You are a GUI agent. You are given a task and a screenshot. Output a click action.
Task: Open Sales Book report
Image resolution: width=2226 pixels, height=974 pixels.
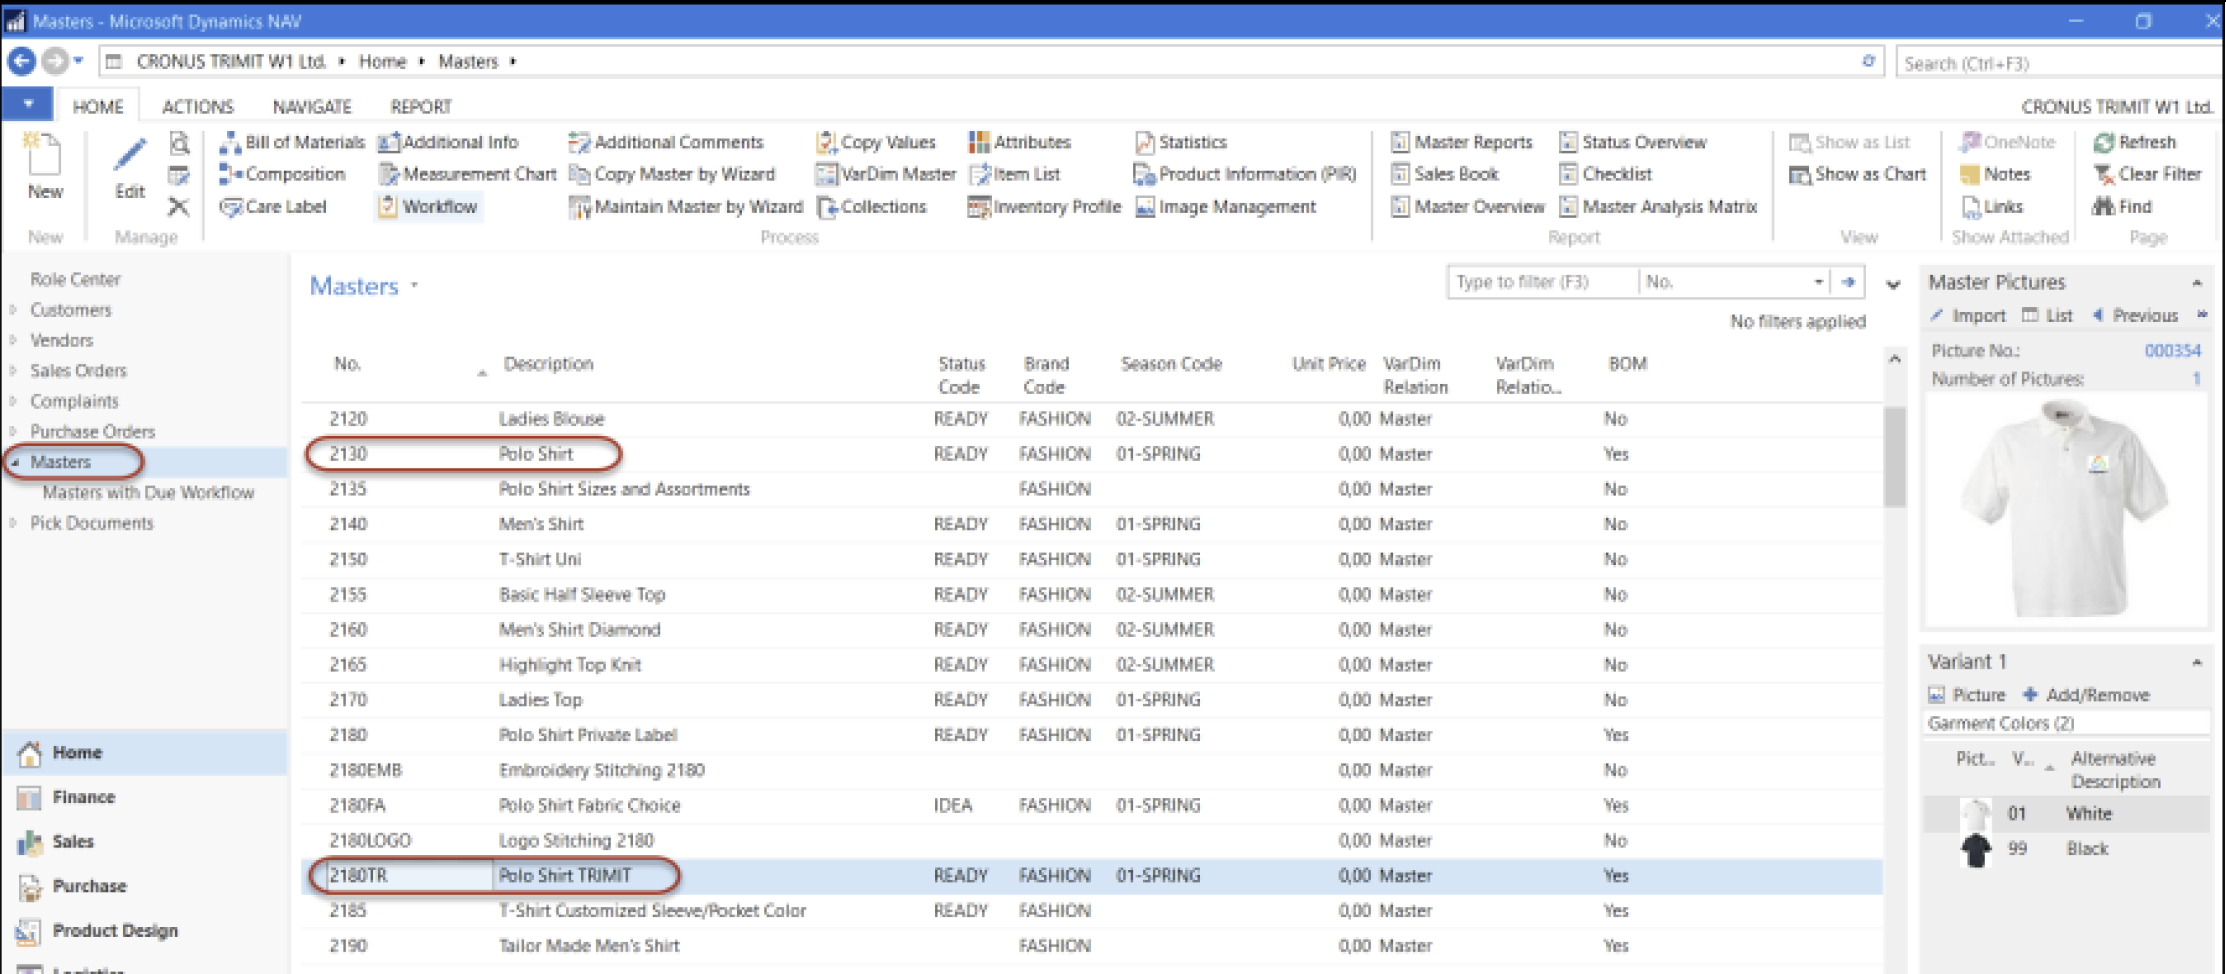click(x=1445, y=174)
